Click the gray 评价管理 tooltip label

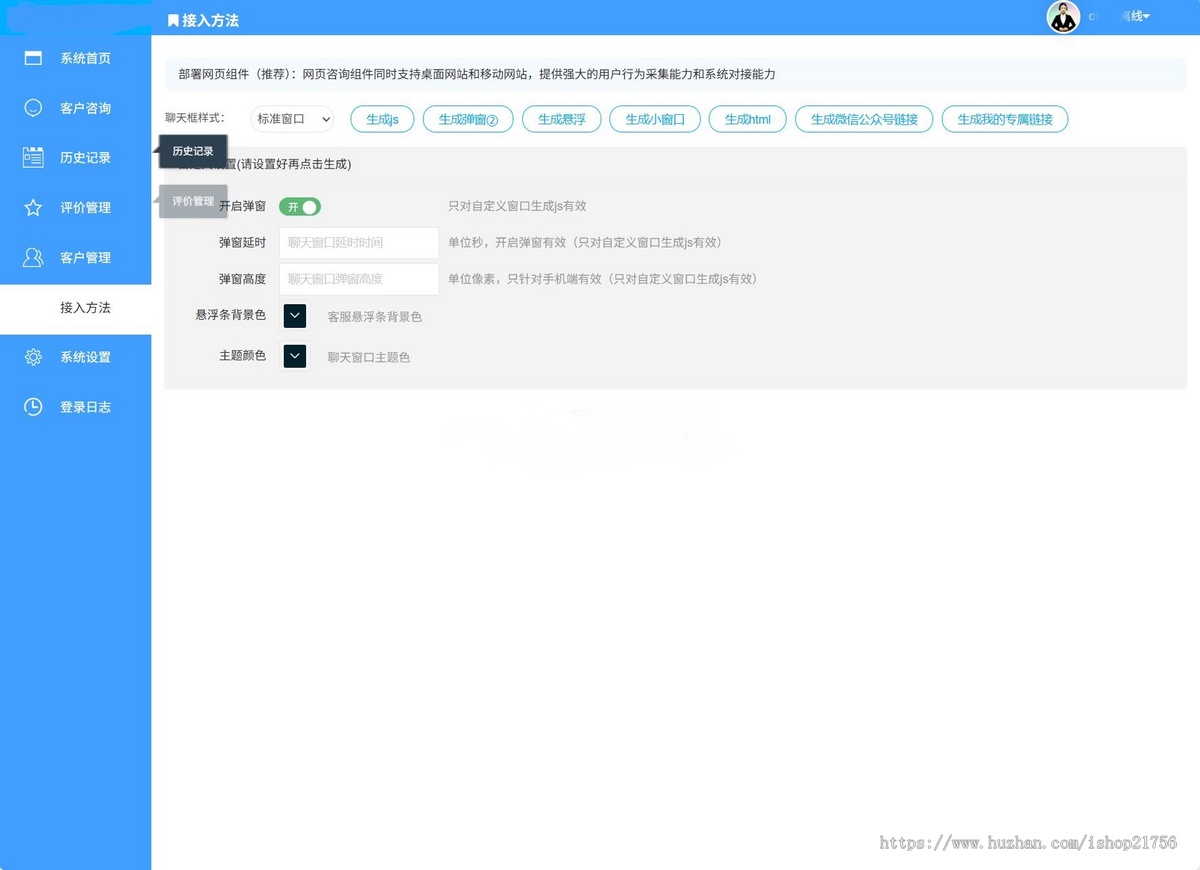193,201
